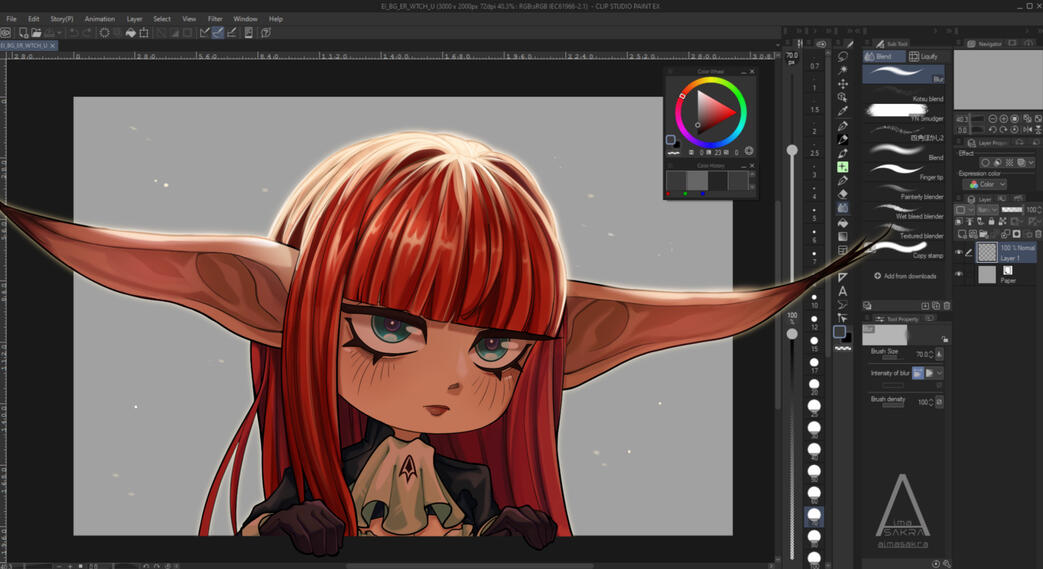Viewport: 1043px width, 569px height.
Task: Click the Scale/Rotate transform icon in command bar
Action: (144, 32)
